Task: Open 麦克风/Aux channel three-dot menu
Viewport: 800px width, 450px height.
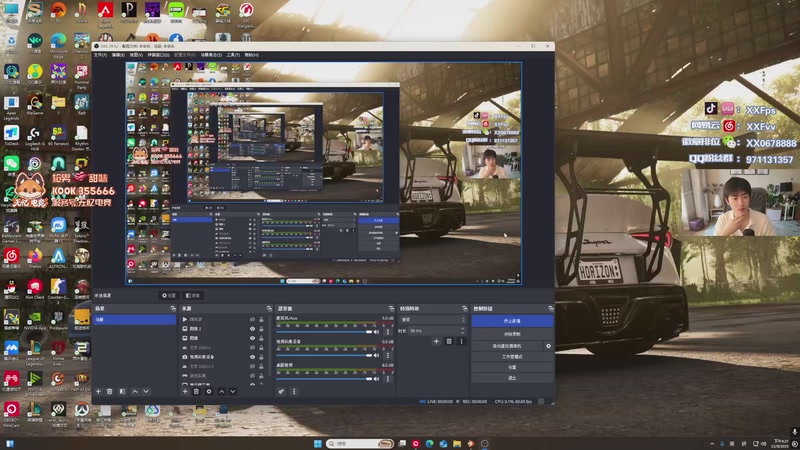Action: (x=388, y=332)
